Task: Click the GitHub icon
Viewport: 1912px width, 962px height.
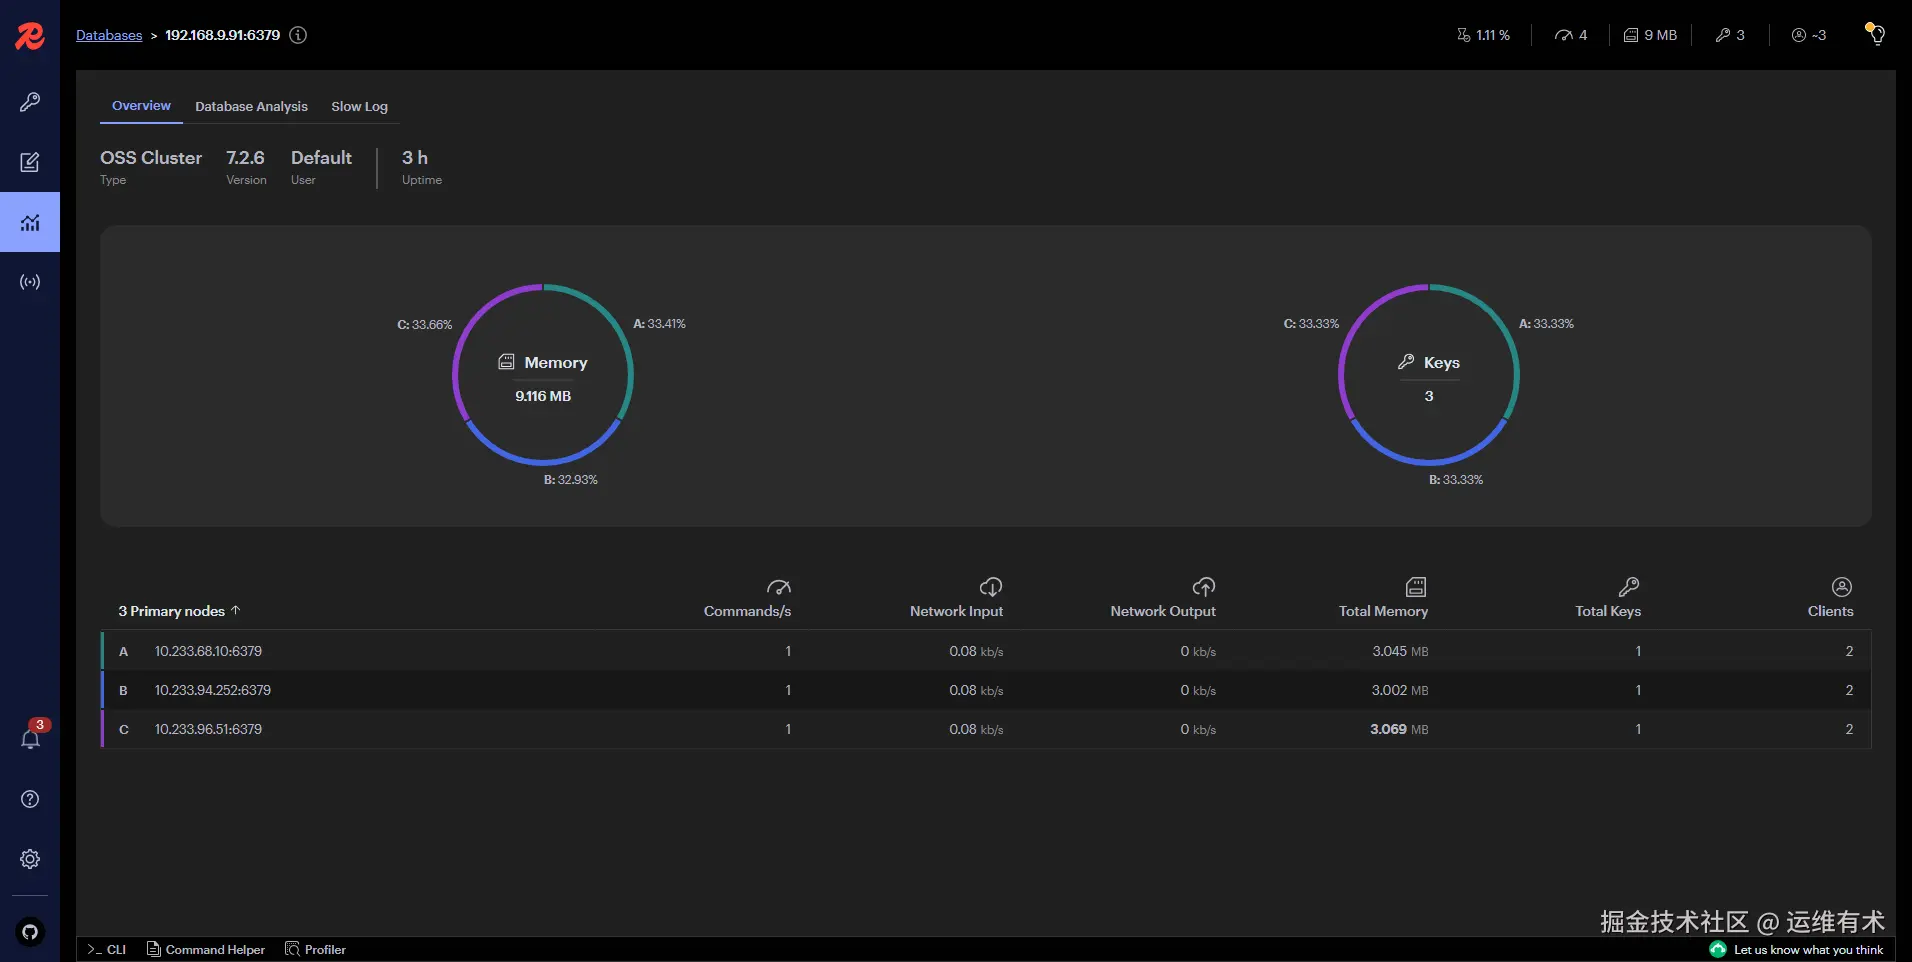Action: [29, 932]
